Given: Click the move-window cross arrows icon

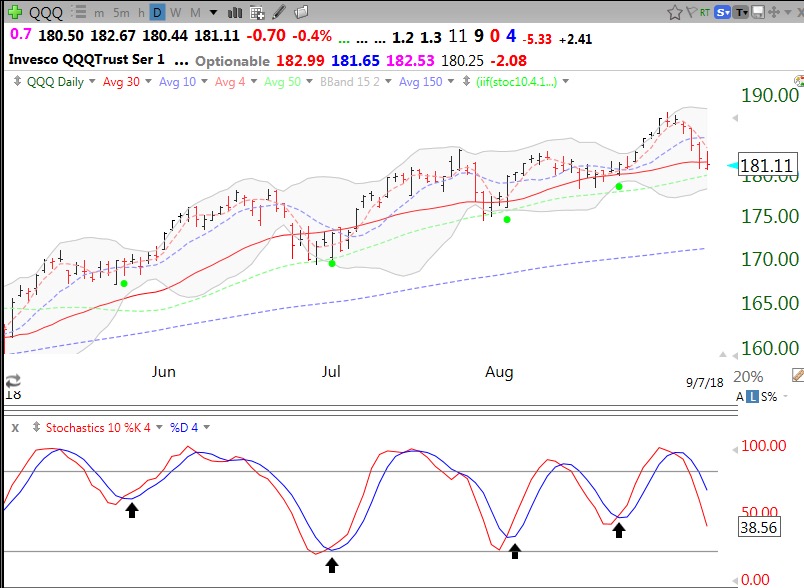Looking at the screenshot, I should coord(774,12).
